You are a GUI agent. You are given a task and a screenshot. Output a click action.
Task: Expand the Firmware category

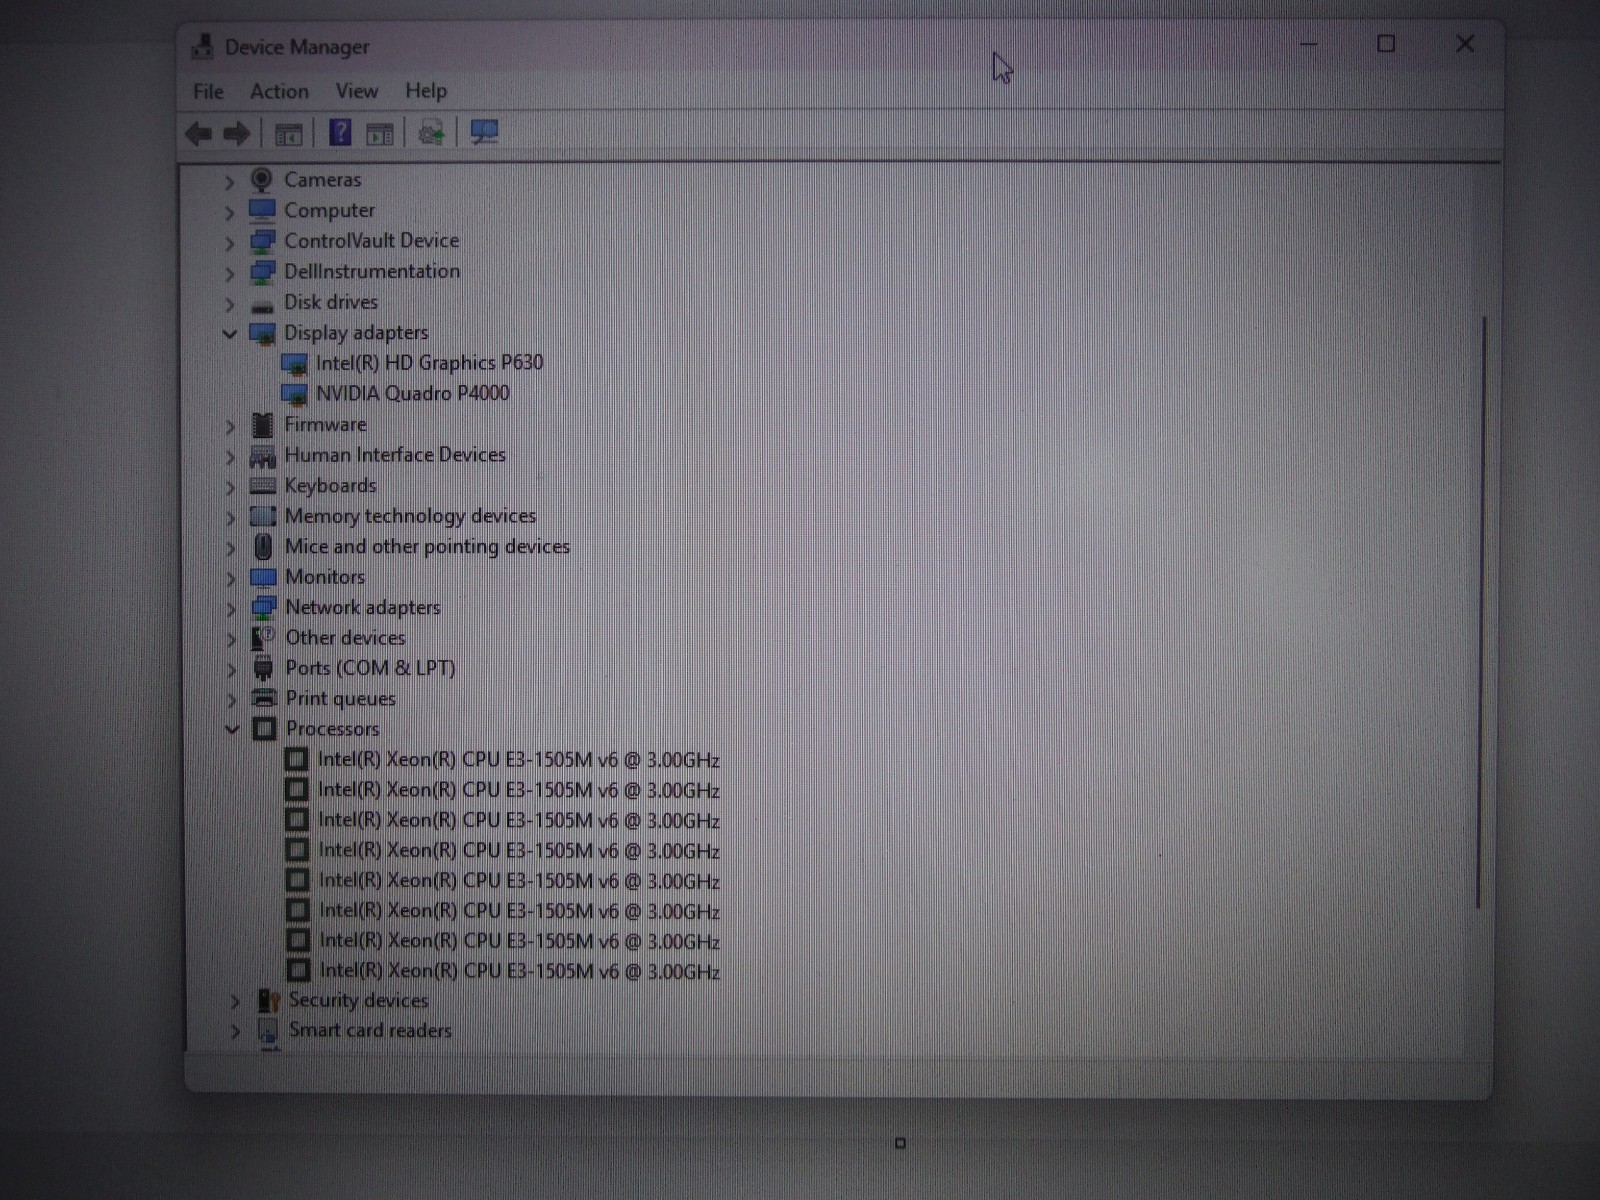pos(230,426)
